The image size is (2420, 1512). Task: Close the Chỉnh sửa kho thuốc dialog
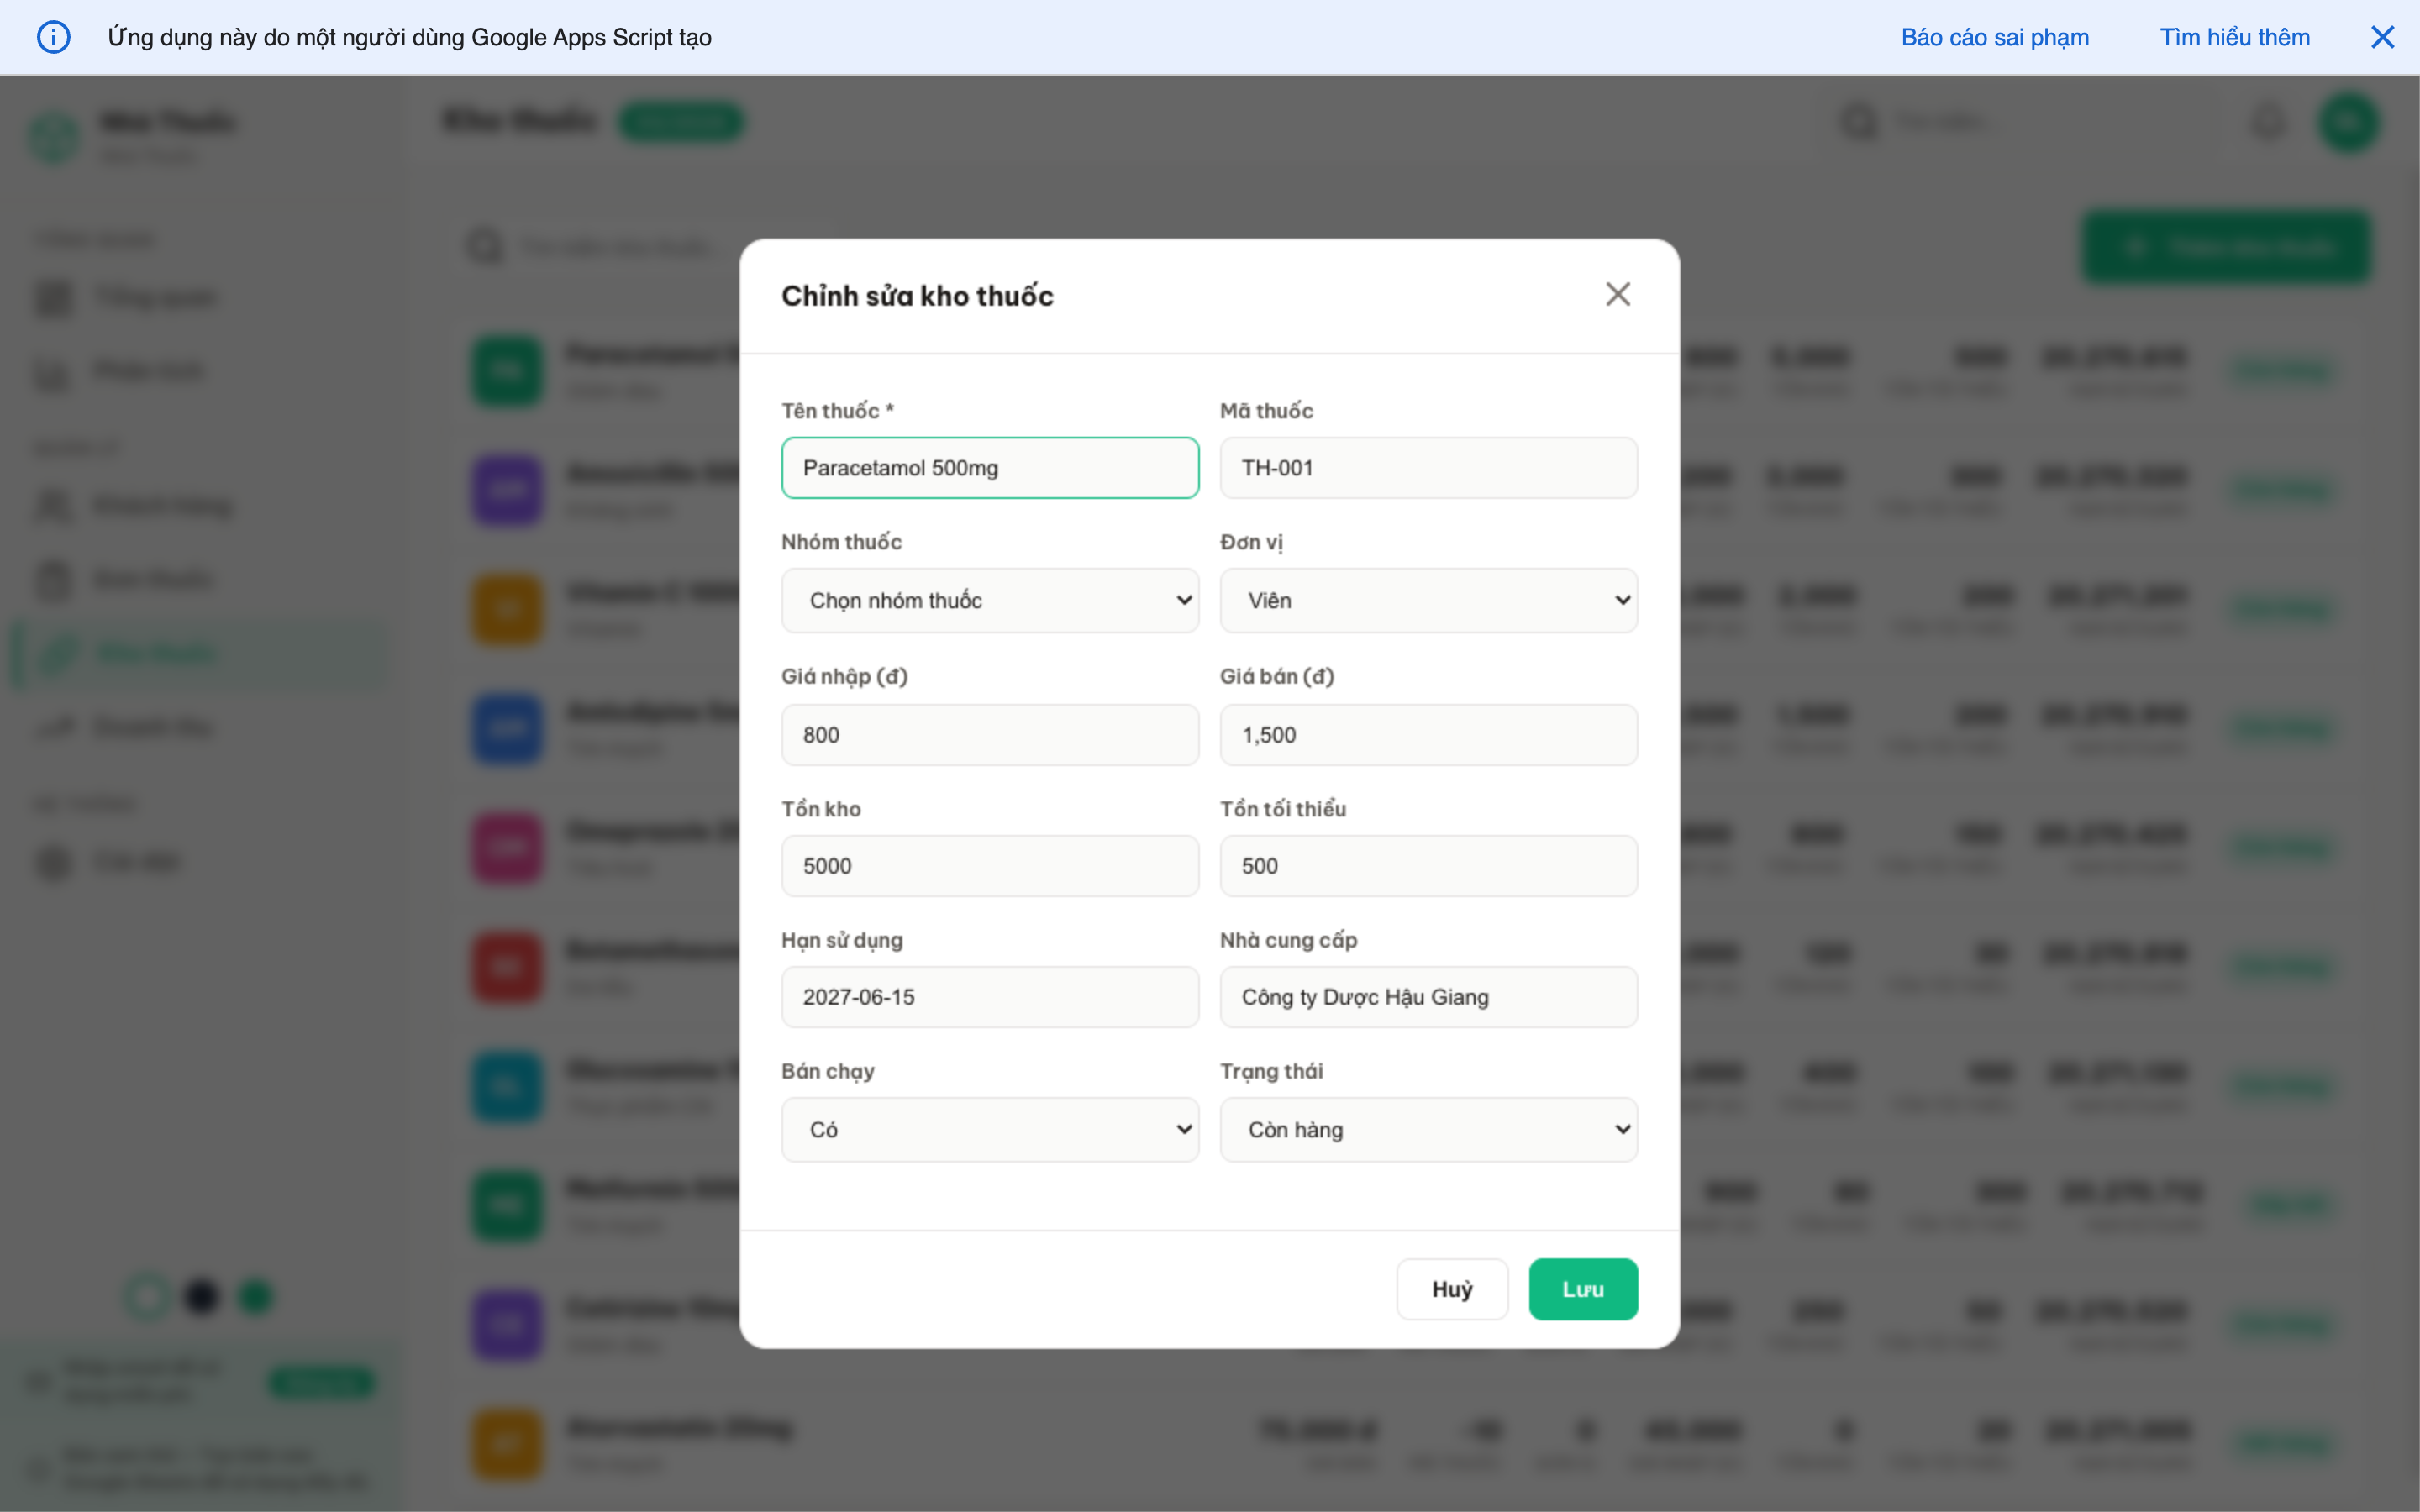click(1618, 294)
